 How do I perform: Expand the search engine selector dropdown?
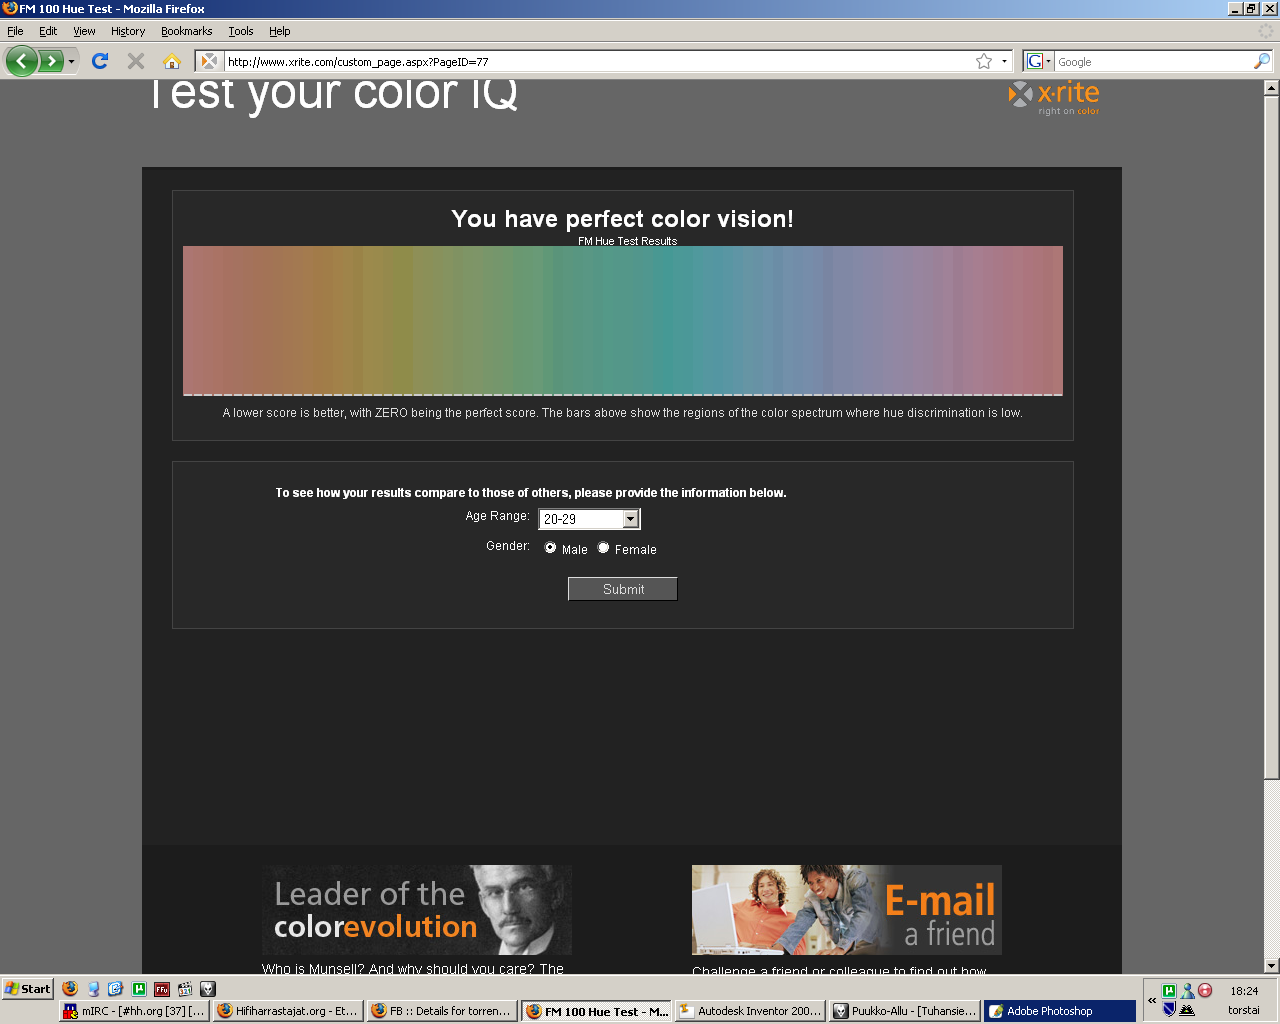1038,62
